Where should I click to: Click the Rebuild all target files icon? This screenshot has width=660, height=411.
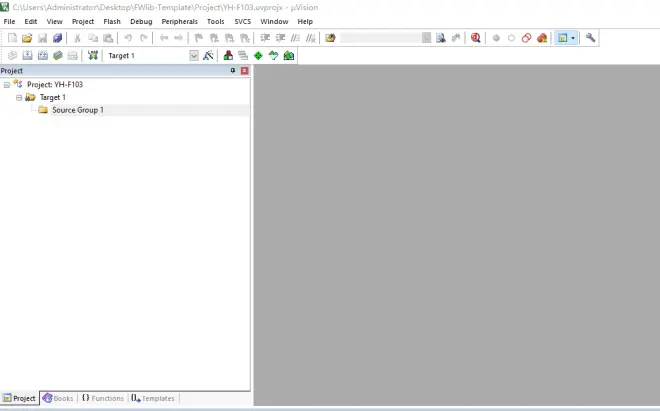(x=43, y=56)
